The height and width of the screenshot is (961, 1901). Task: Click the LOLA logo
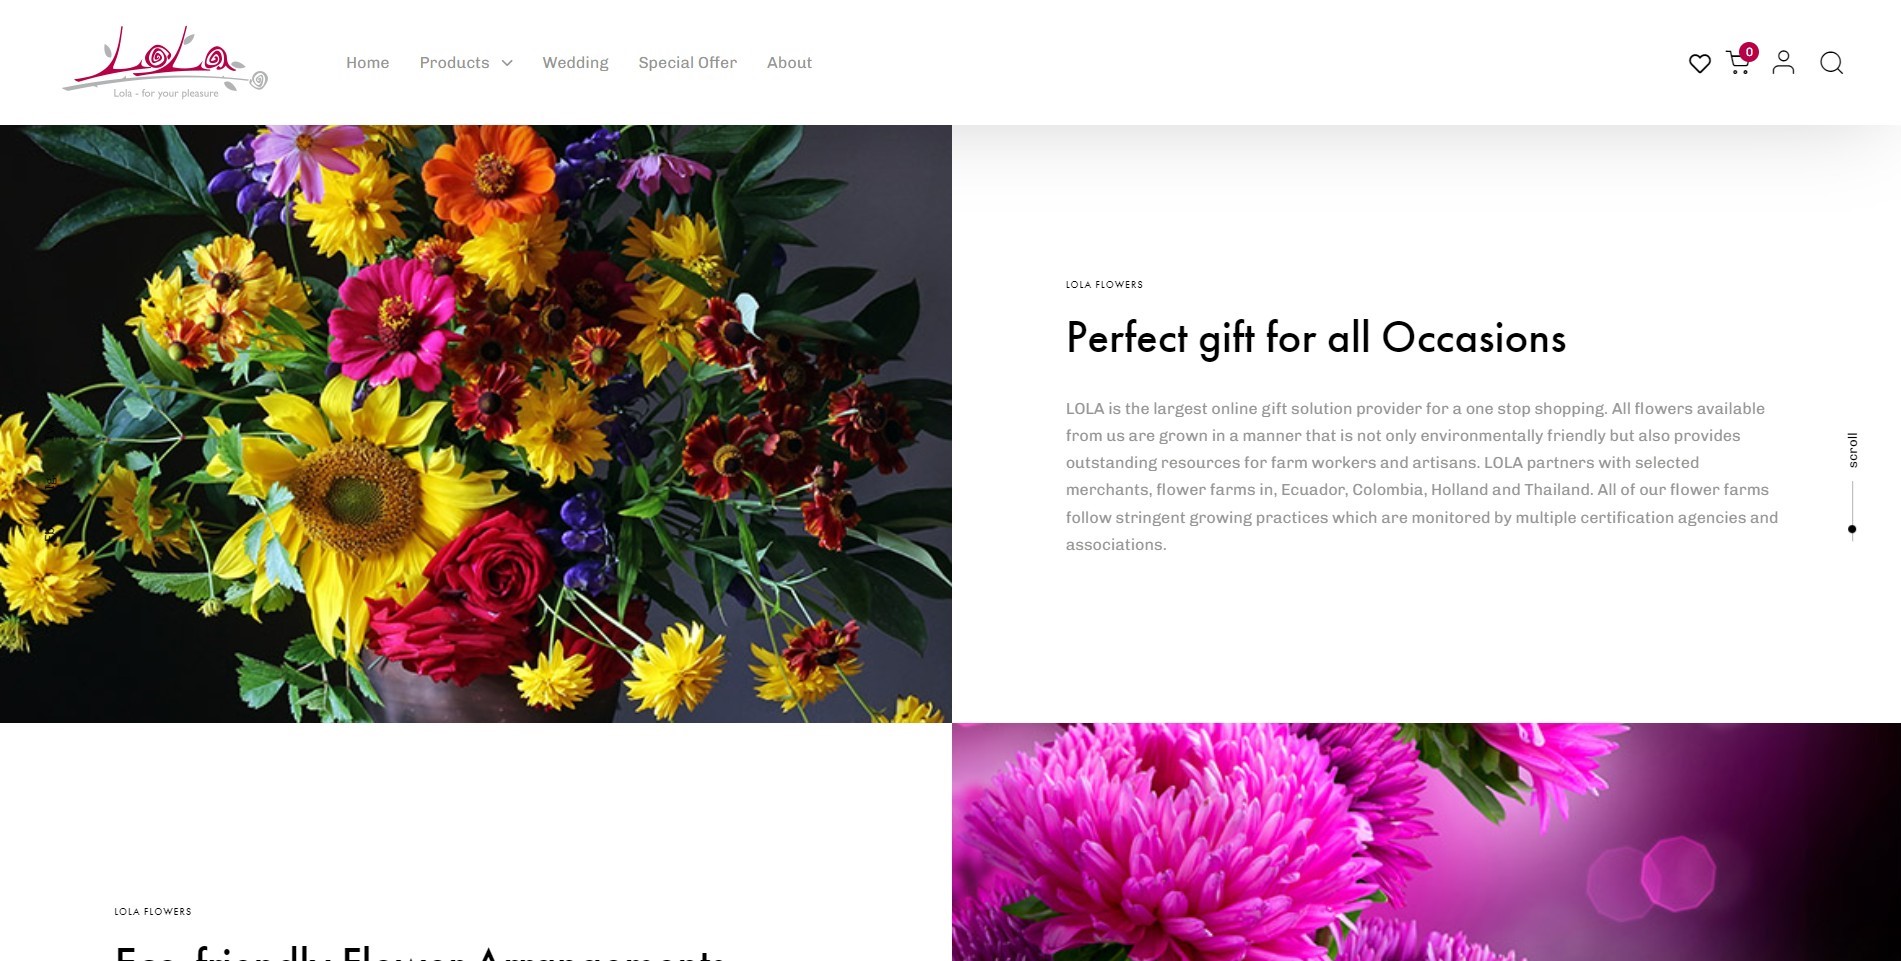click(165, 62)
